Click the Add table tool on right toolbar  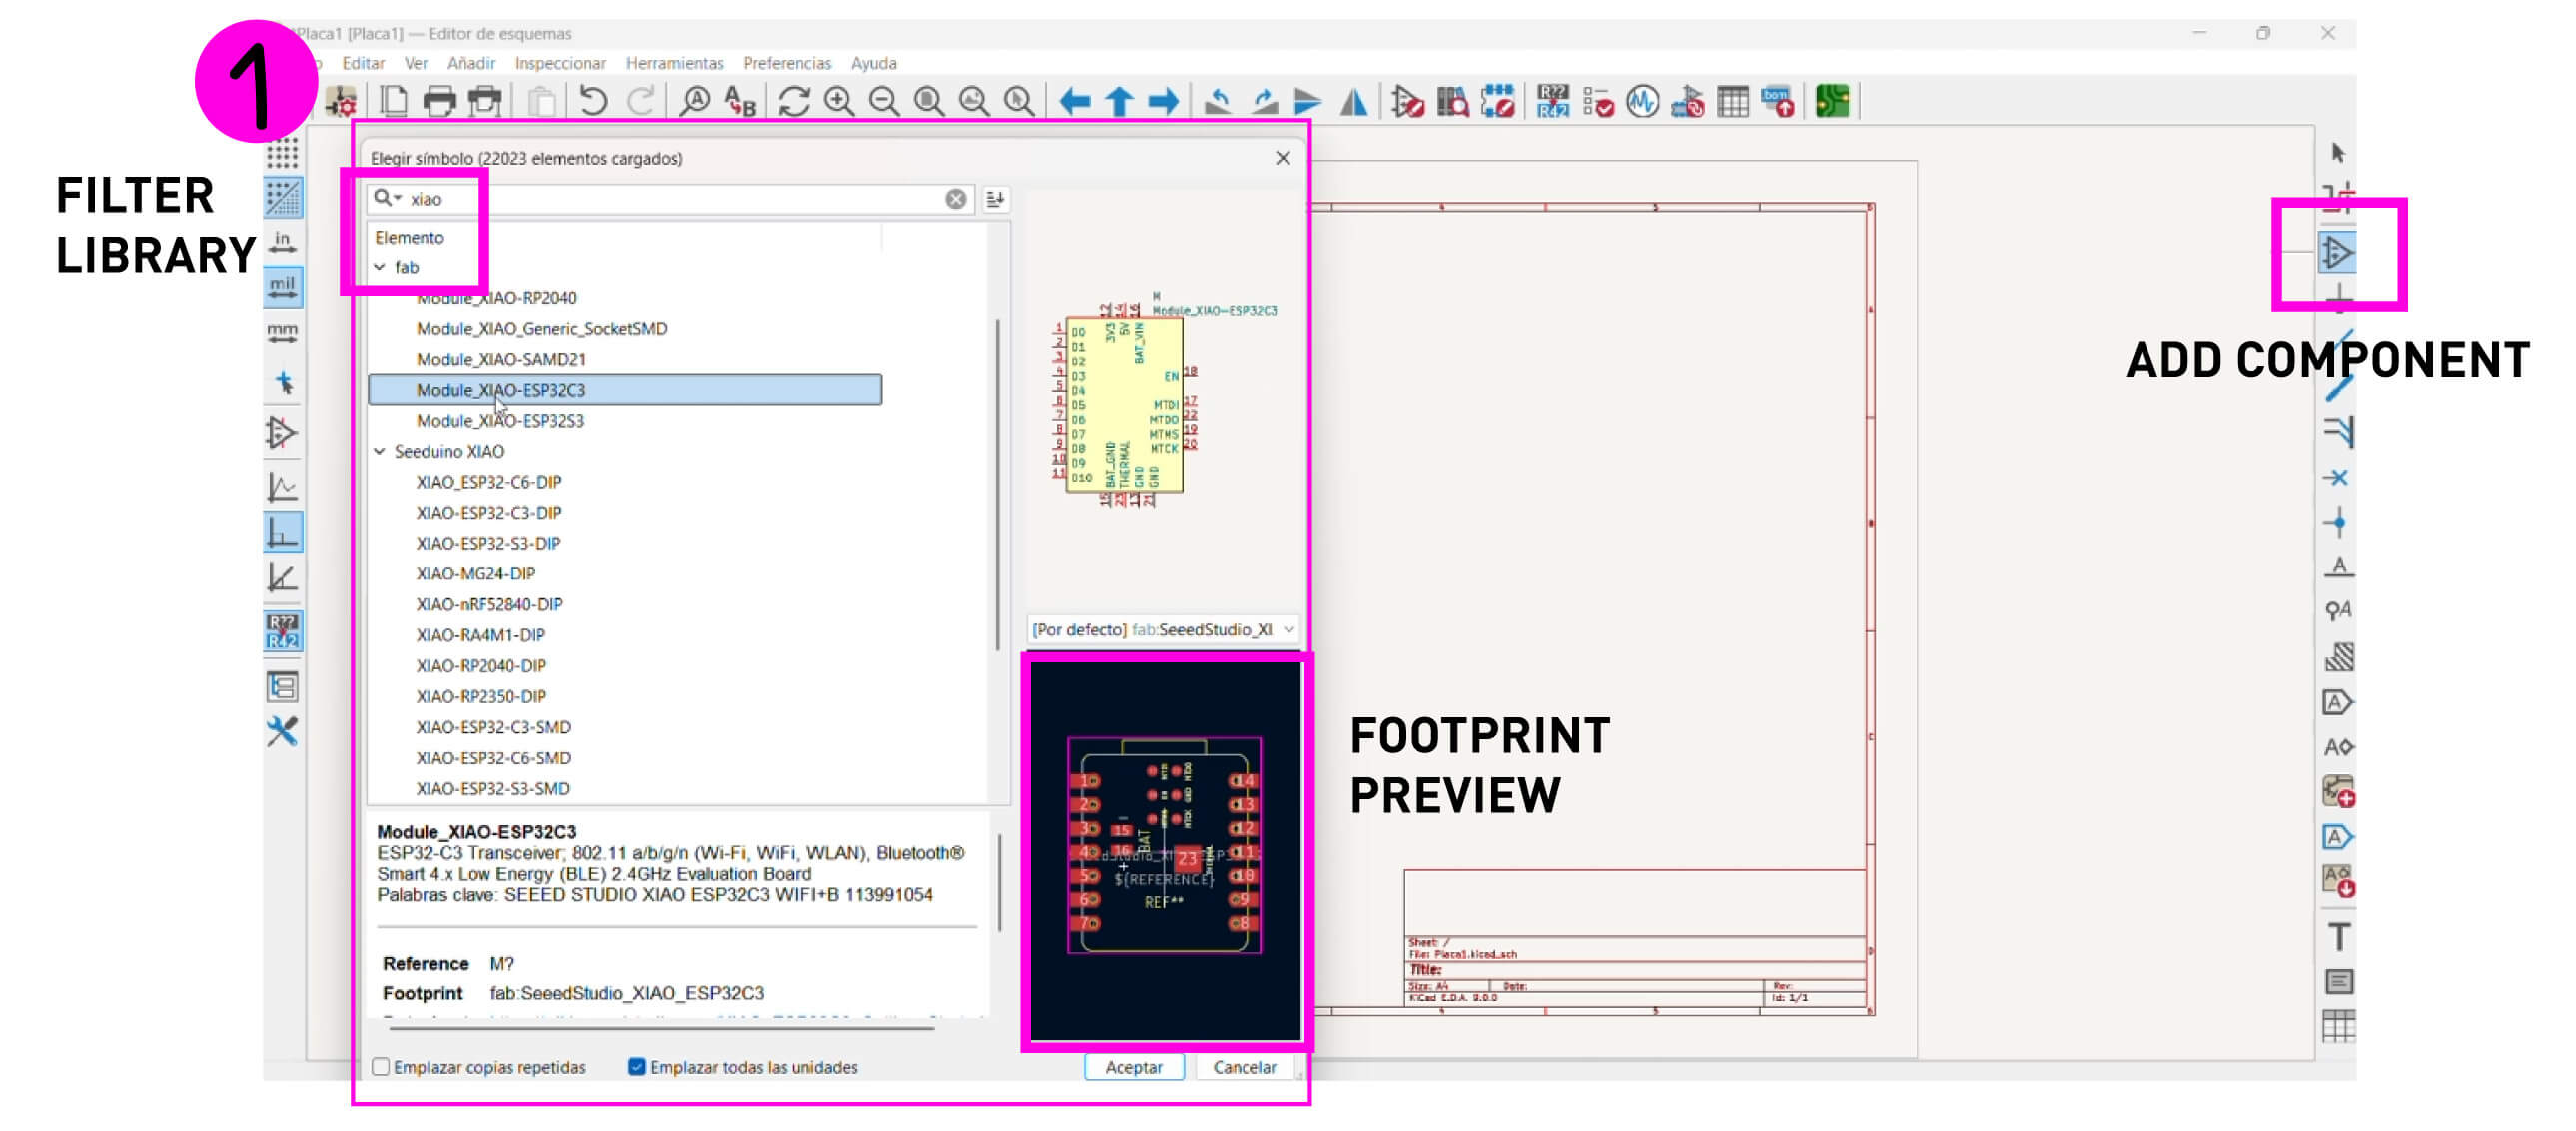pos(2339,1026)
